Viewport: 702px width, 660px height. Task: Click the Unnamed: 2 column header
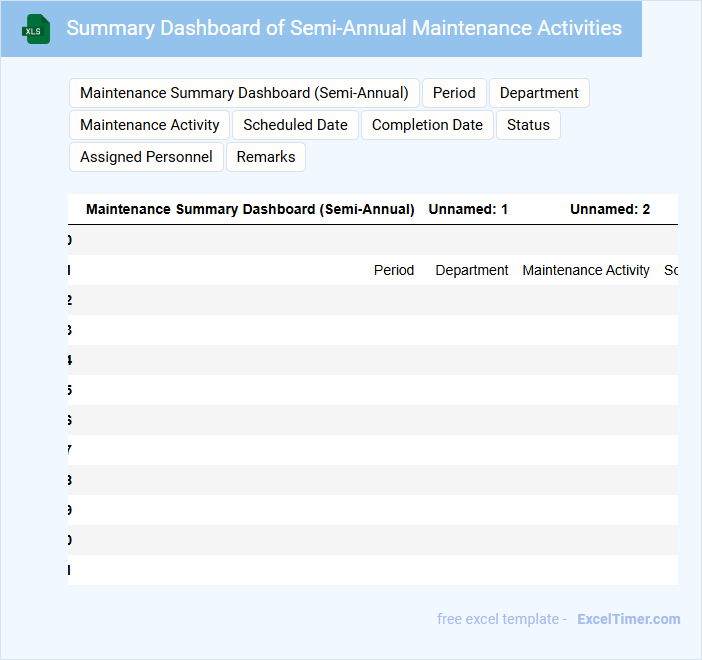(610, 210)
